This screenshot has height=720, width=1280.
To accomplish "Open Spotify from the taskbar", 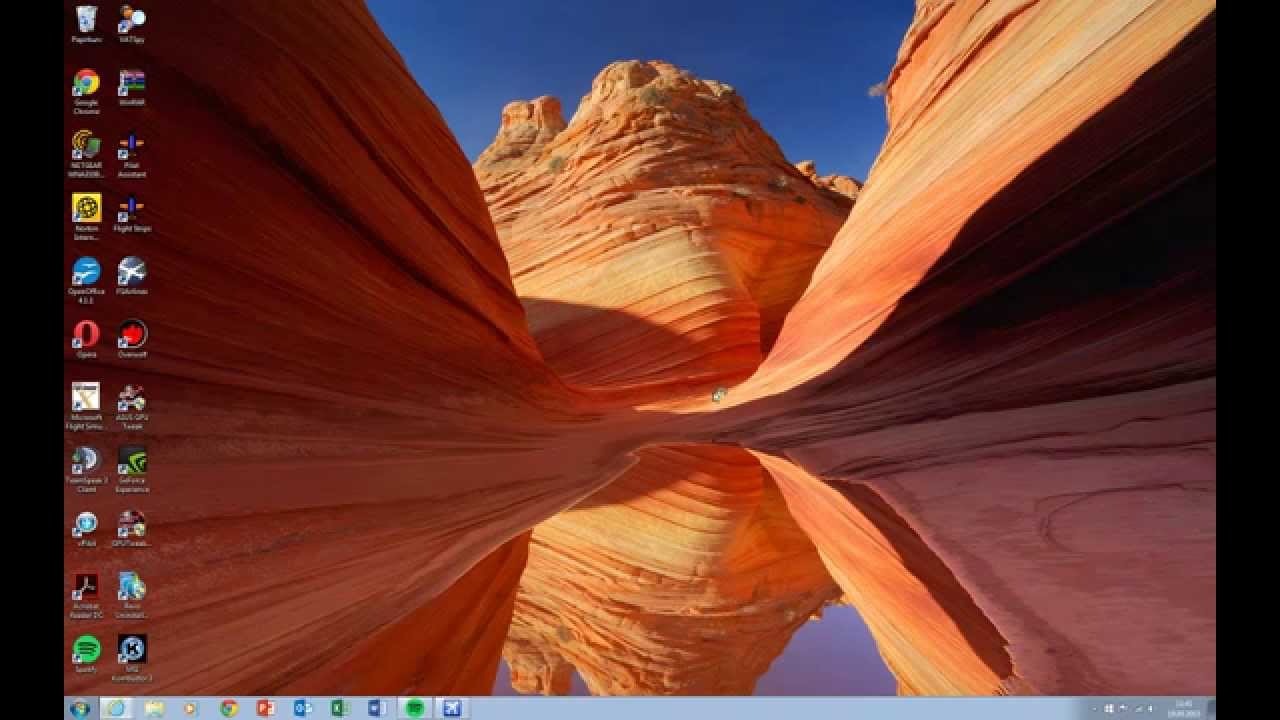I will click(x=414, y=708).
